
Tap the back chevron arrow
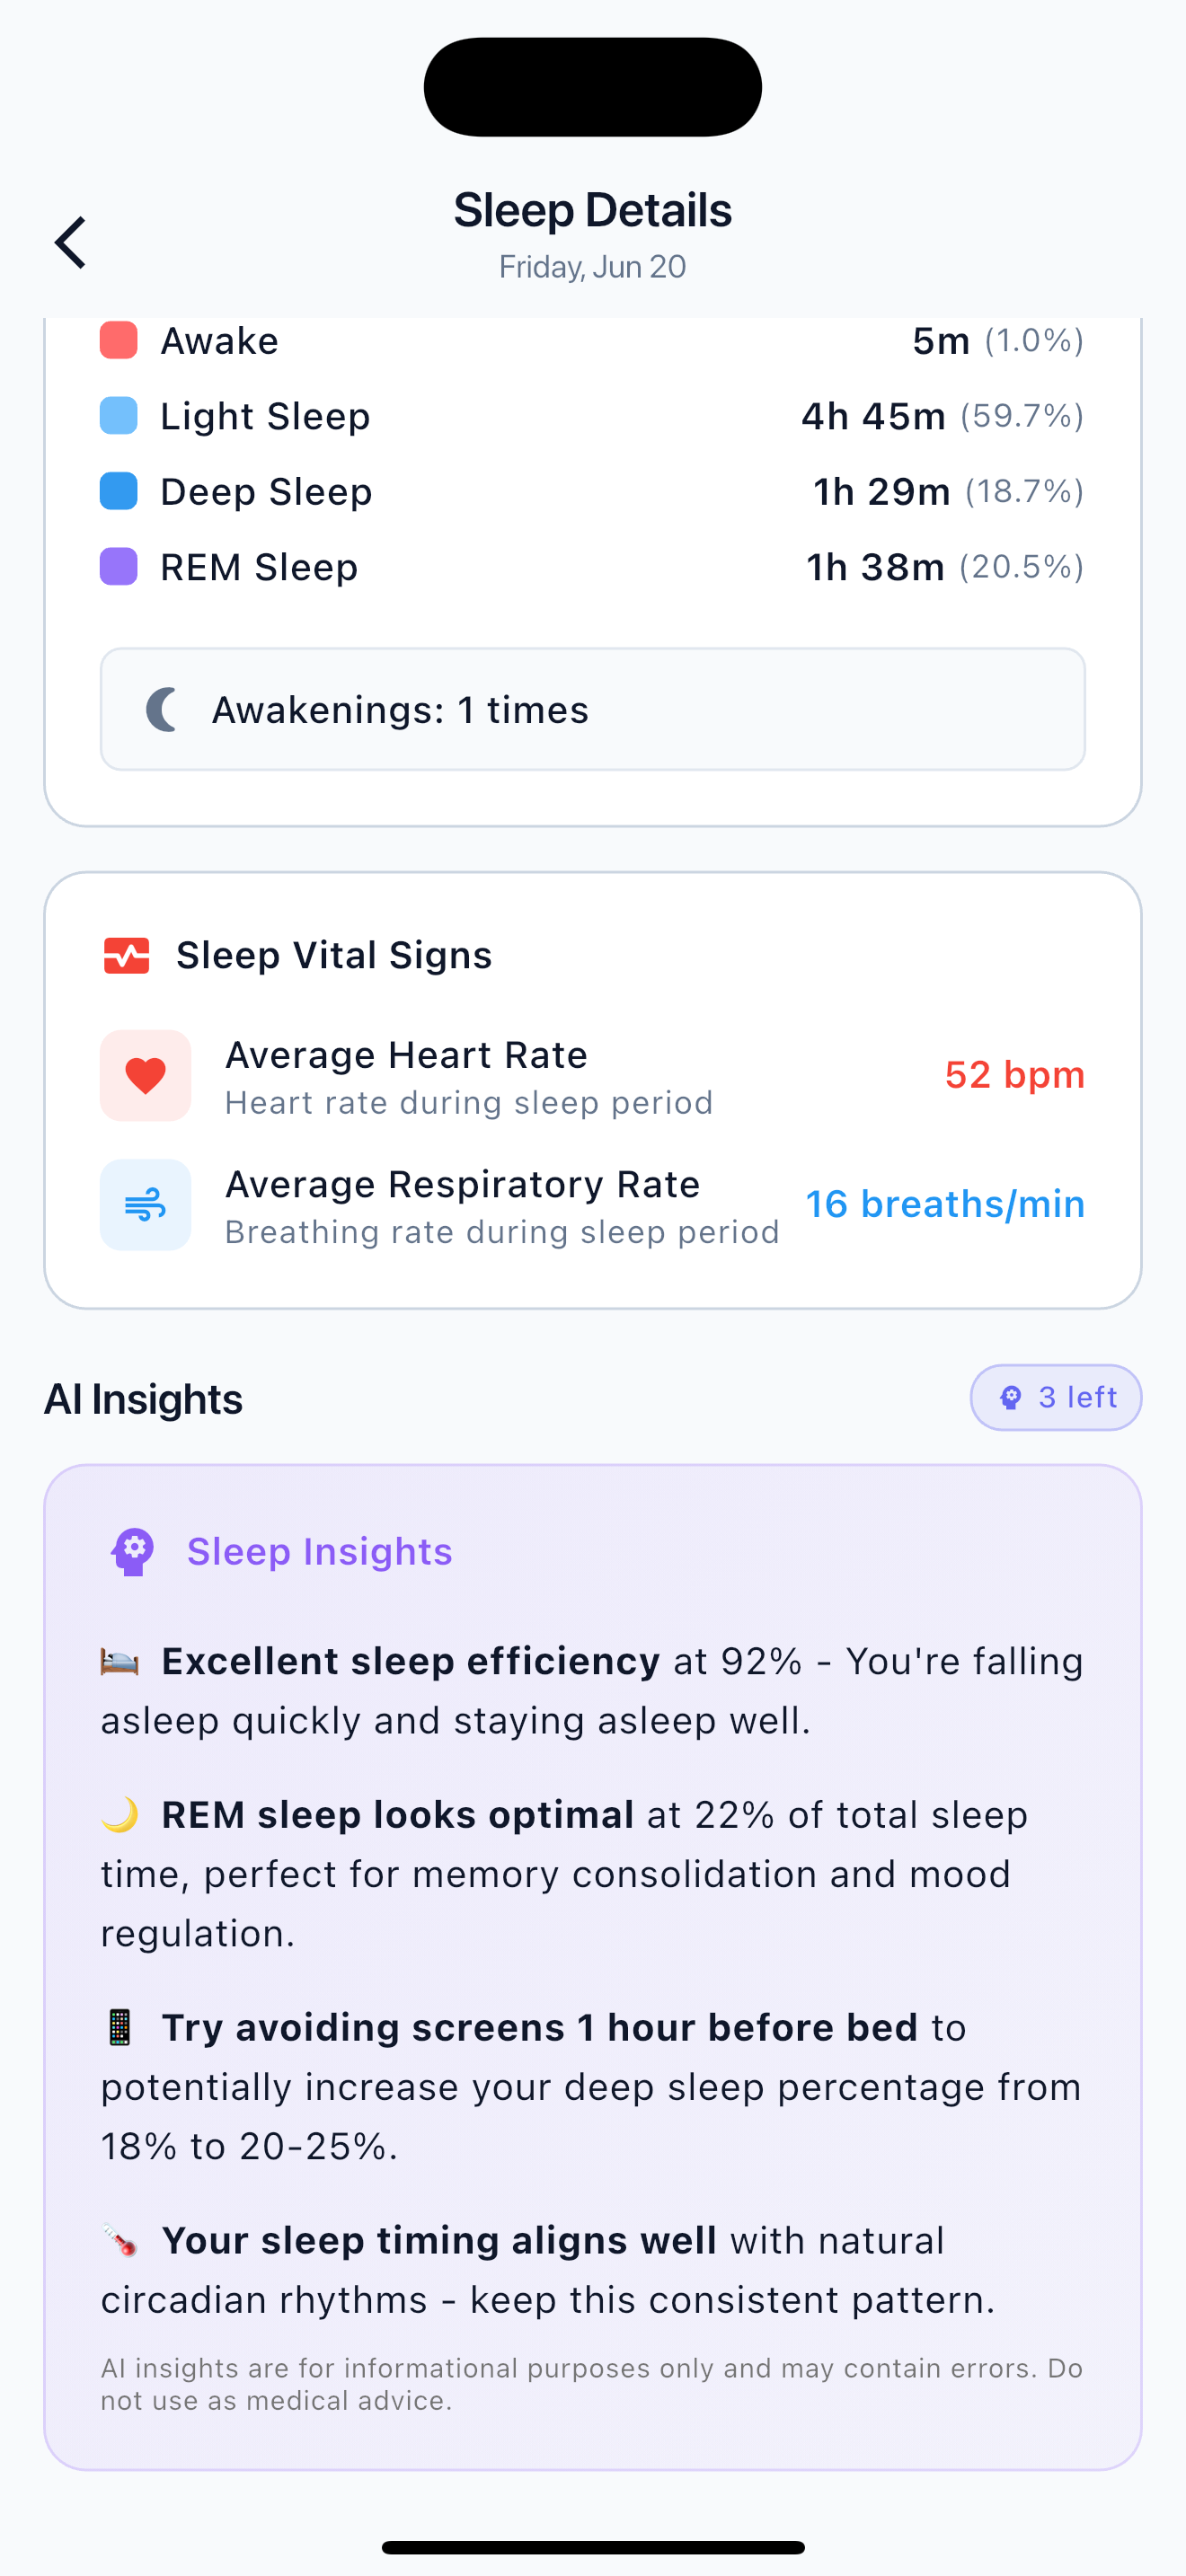click(71, 243)
